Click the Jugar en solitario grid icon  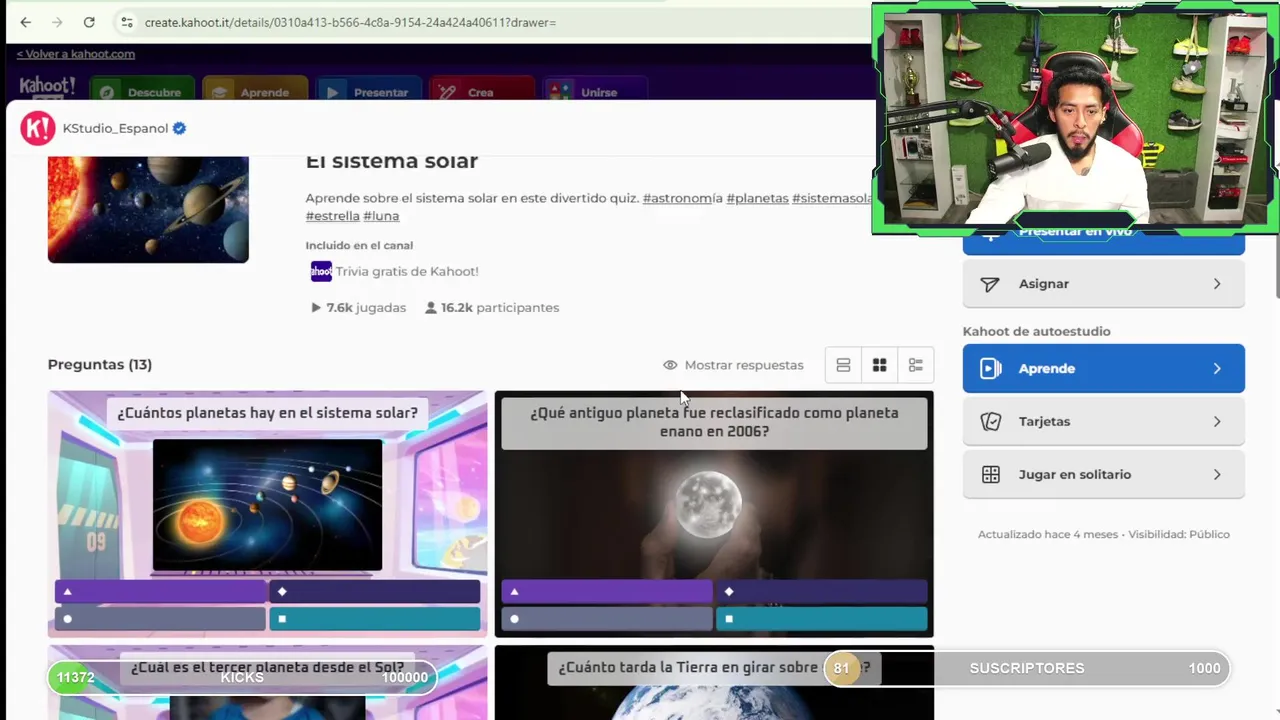coord(991,474)
